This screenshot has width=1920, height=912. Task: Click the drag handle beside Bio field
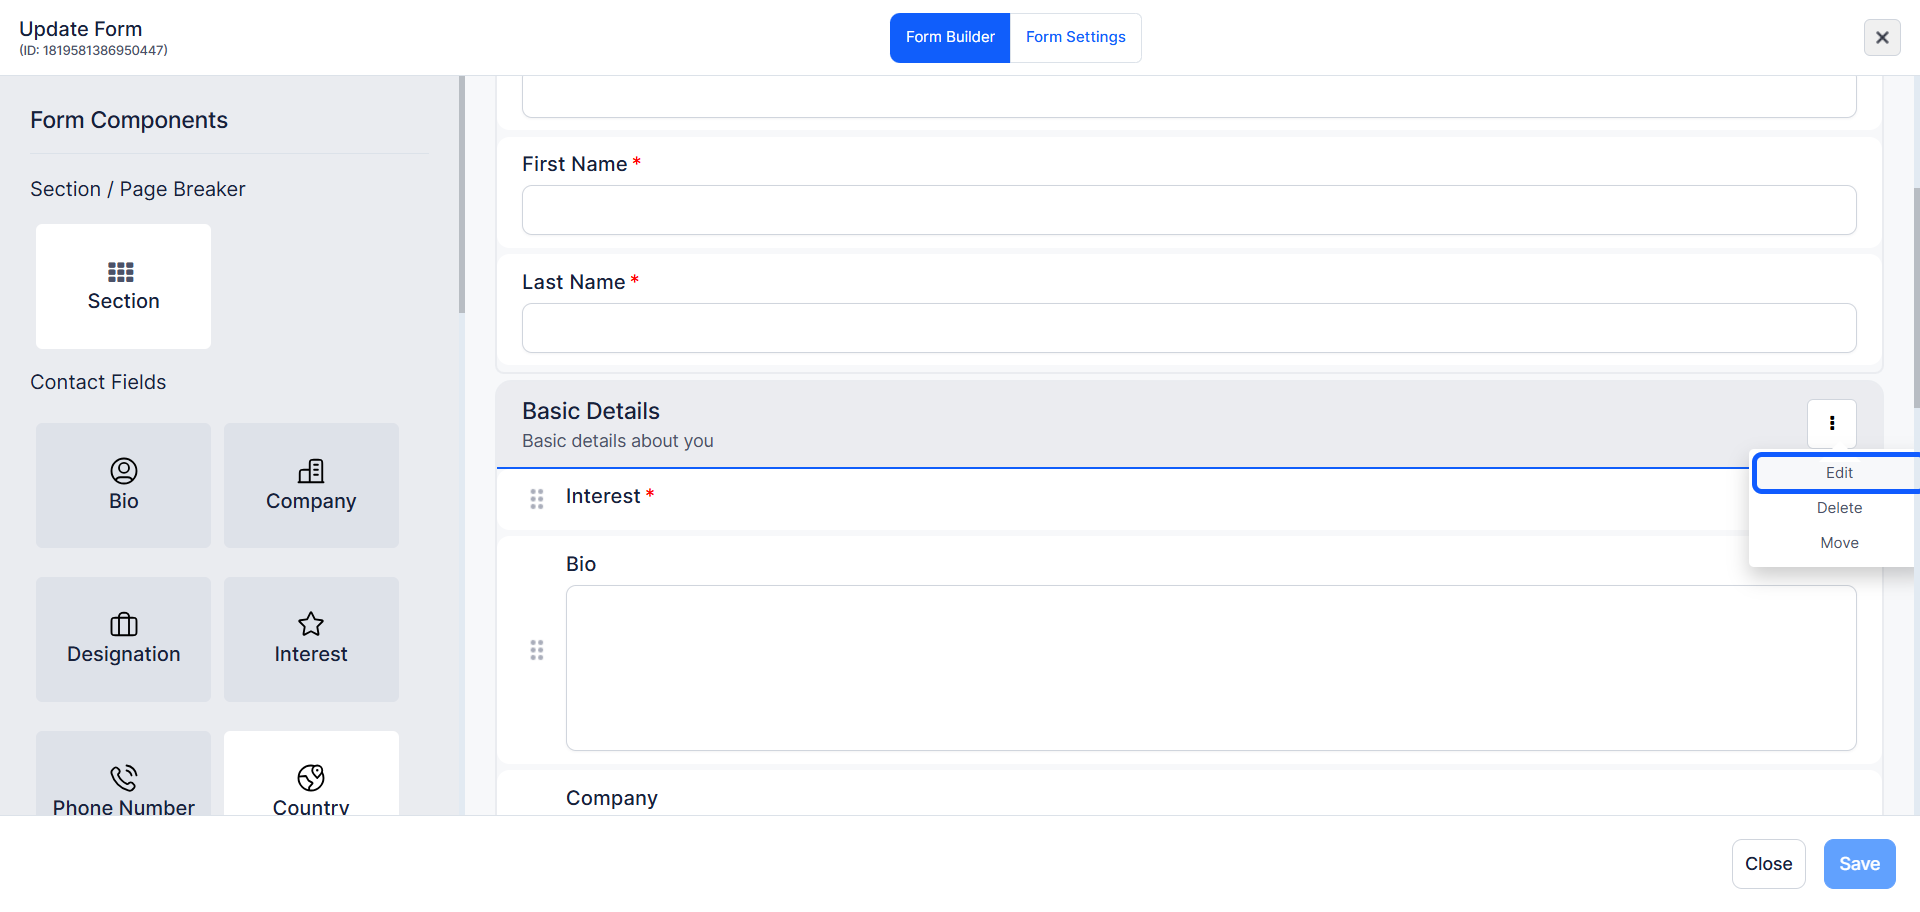[x=537, y=651]
